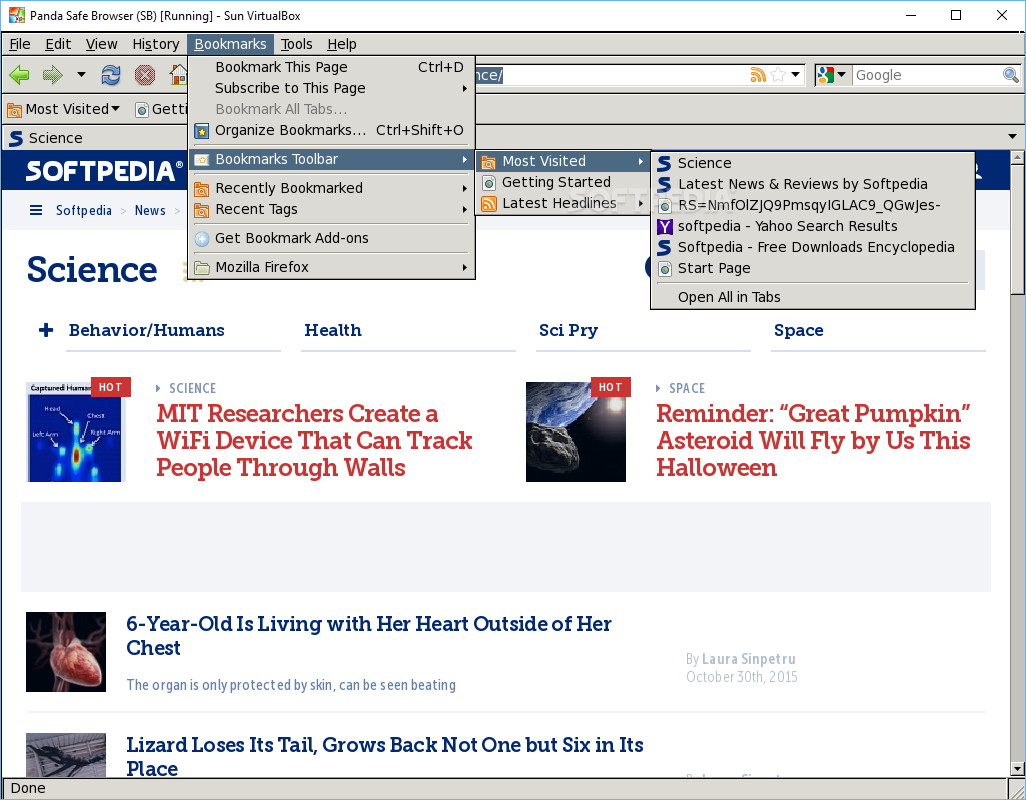Image resolution: width=1026 pixels, height=800 pixels.
Task: Expand the Recent Tags submenu
Action: click(465, 209)
